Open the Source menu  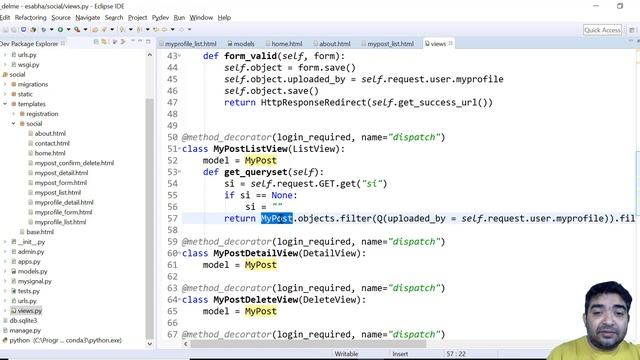coord(61,18)
